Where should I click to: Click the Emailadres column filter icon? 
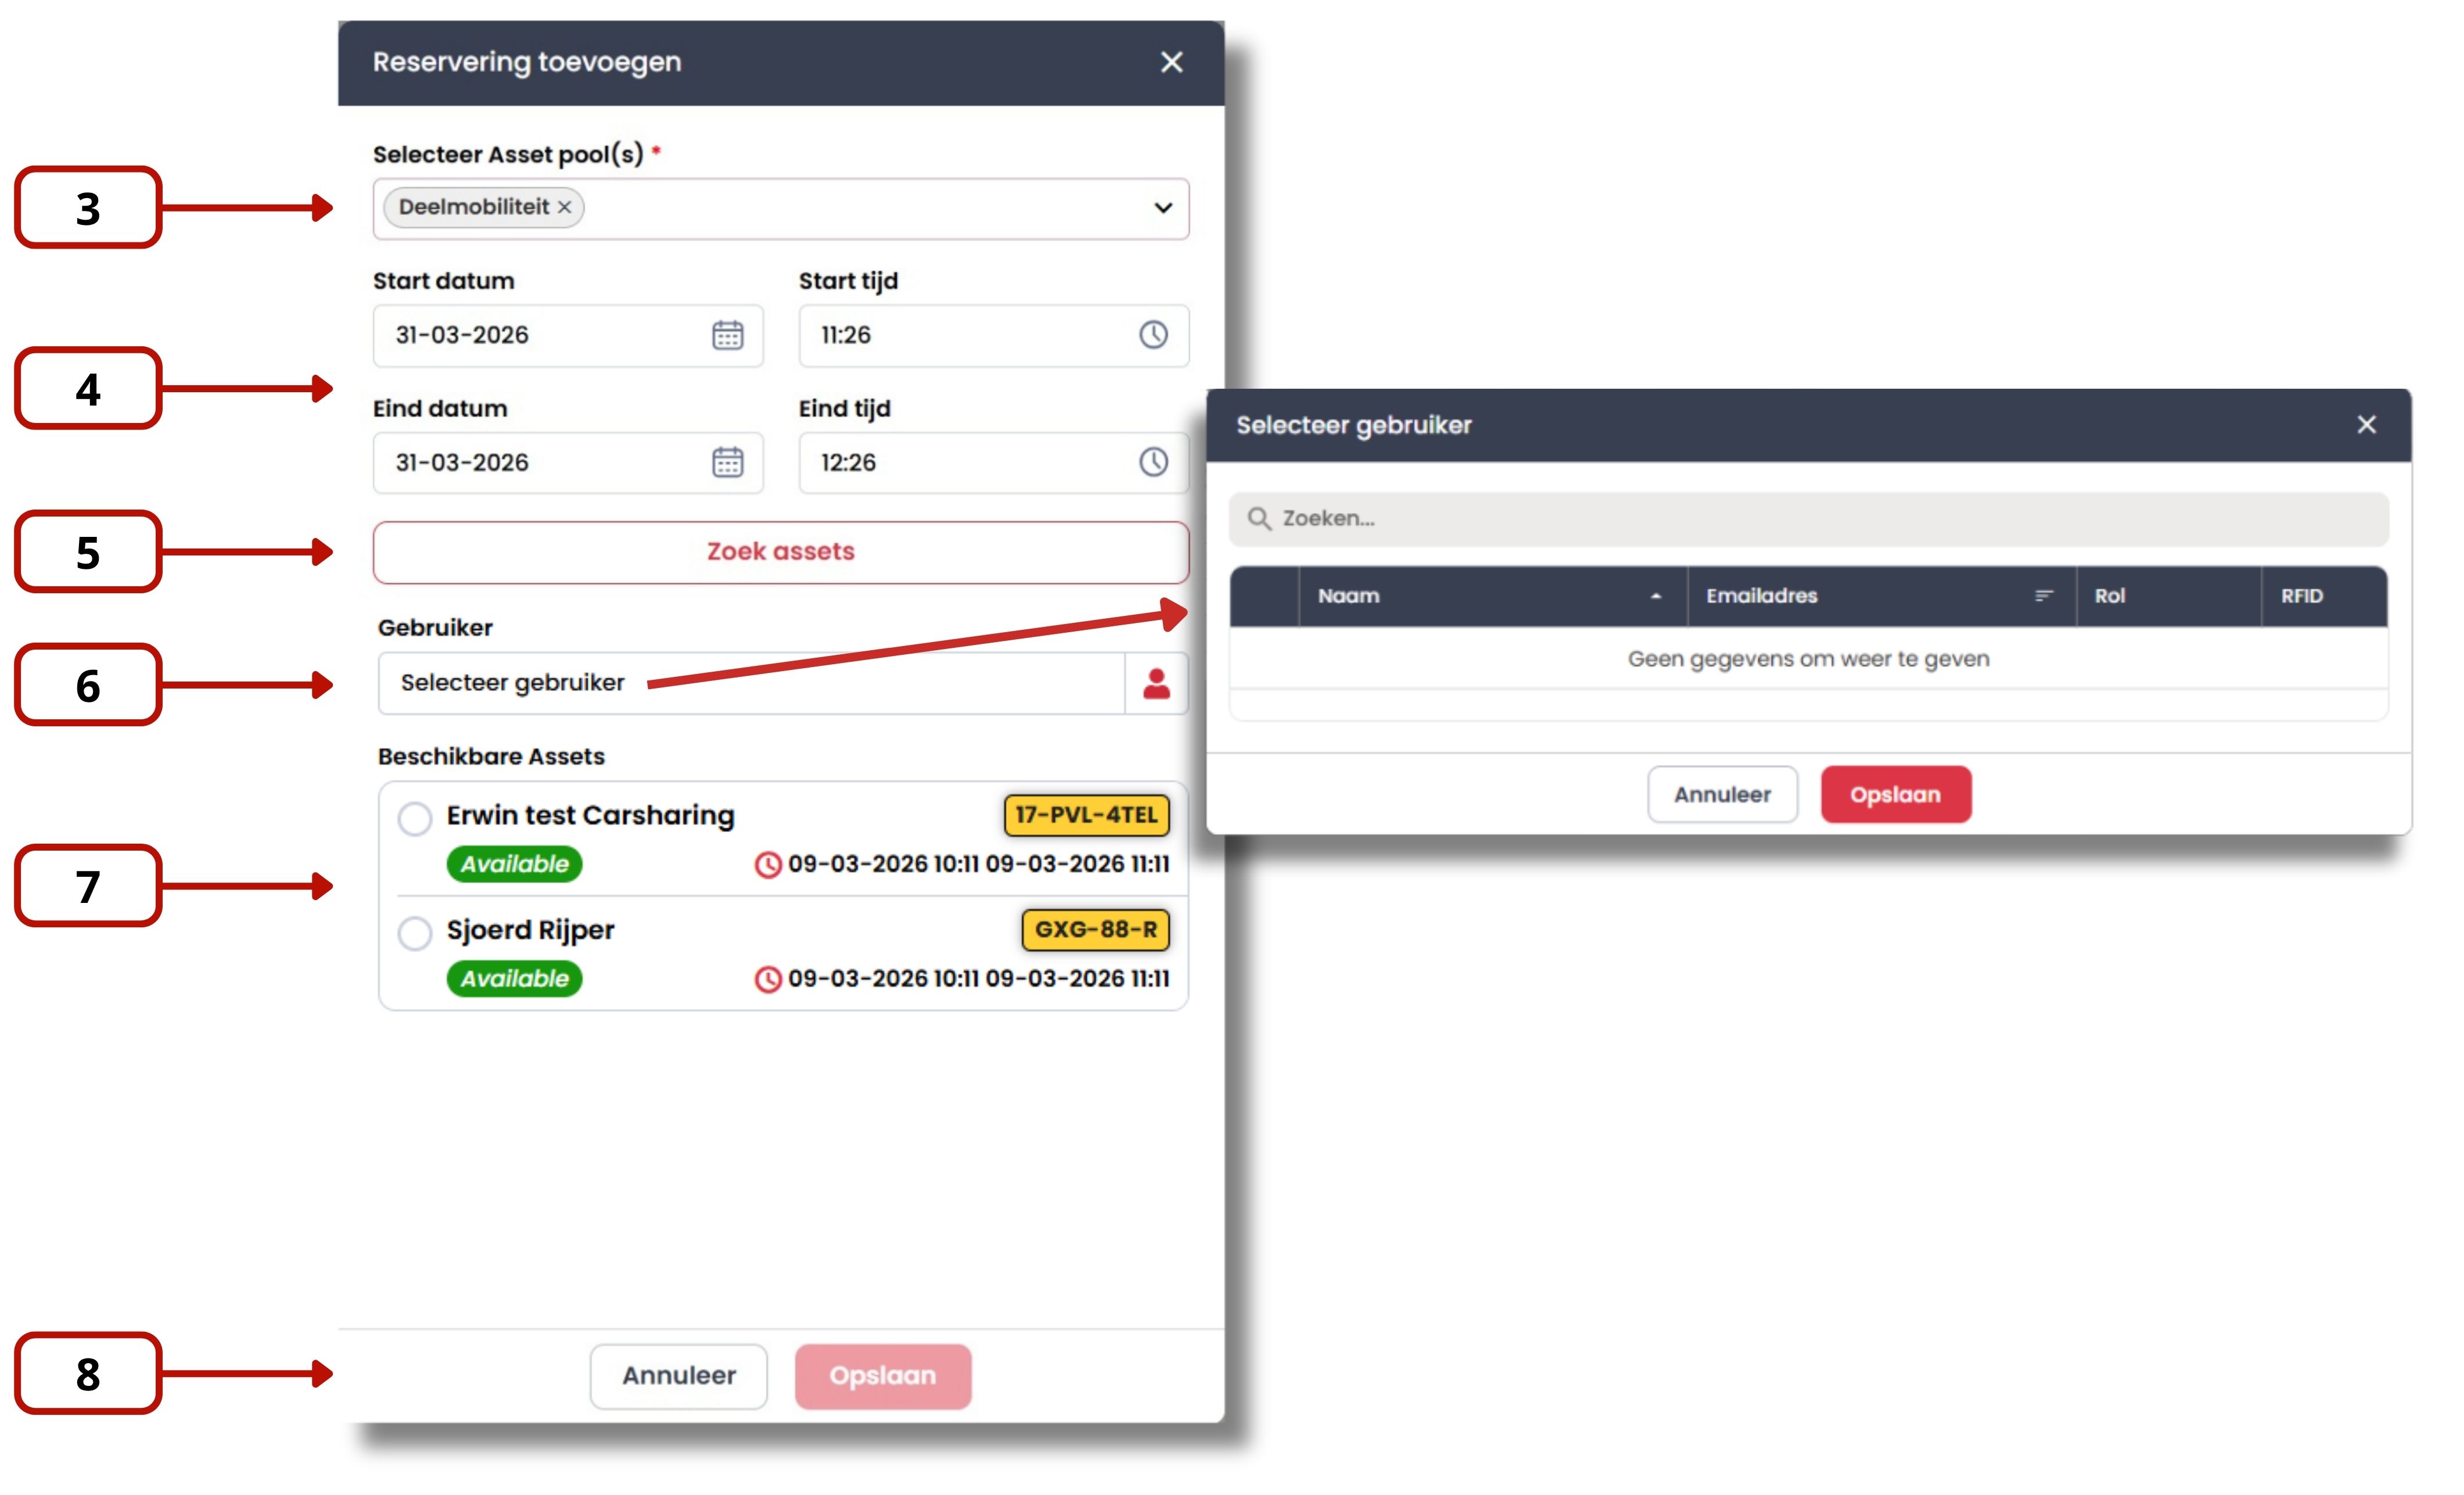(2043, 596)
